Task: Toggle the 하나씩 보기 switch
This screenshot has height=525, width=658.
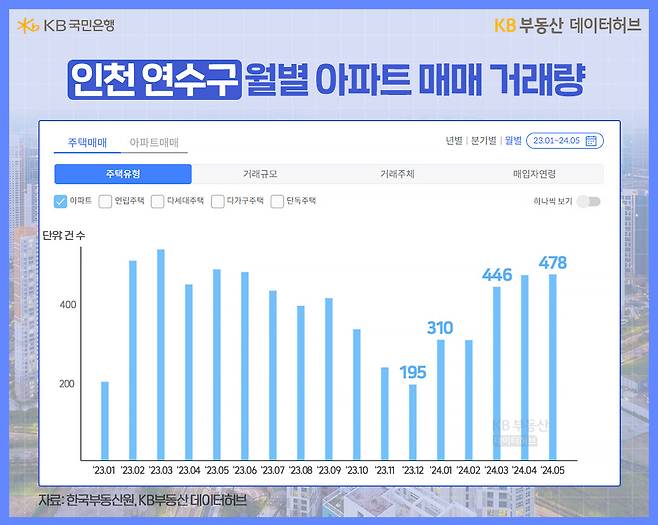Action: (589, 201)
